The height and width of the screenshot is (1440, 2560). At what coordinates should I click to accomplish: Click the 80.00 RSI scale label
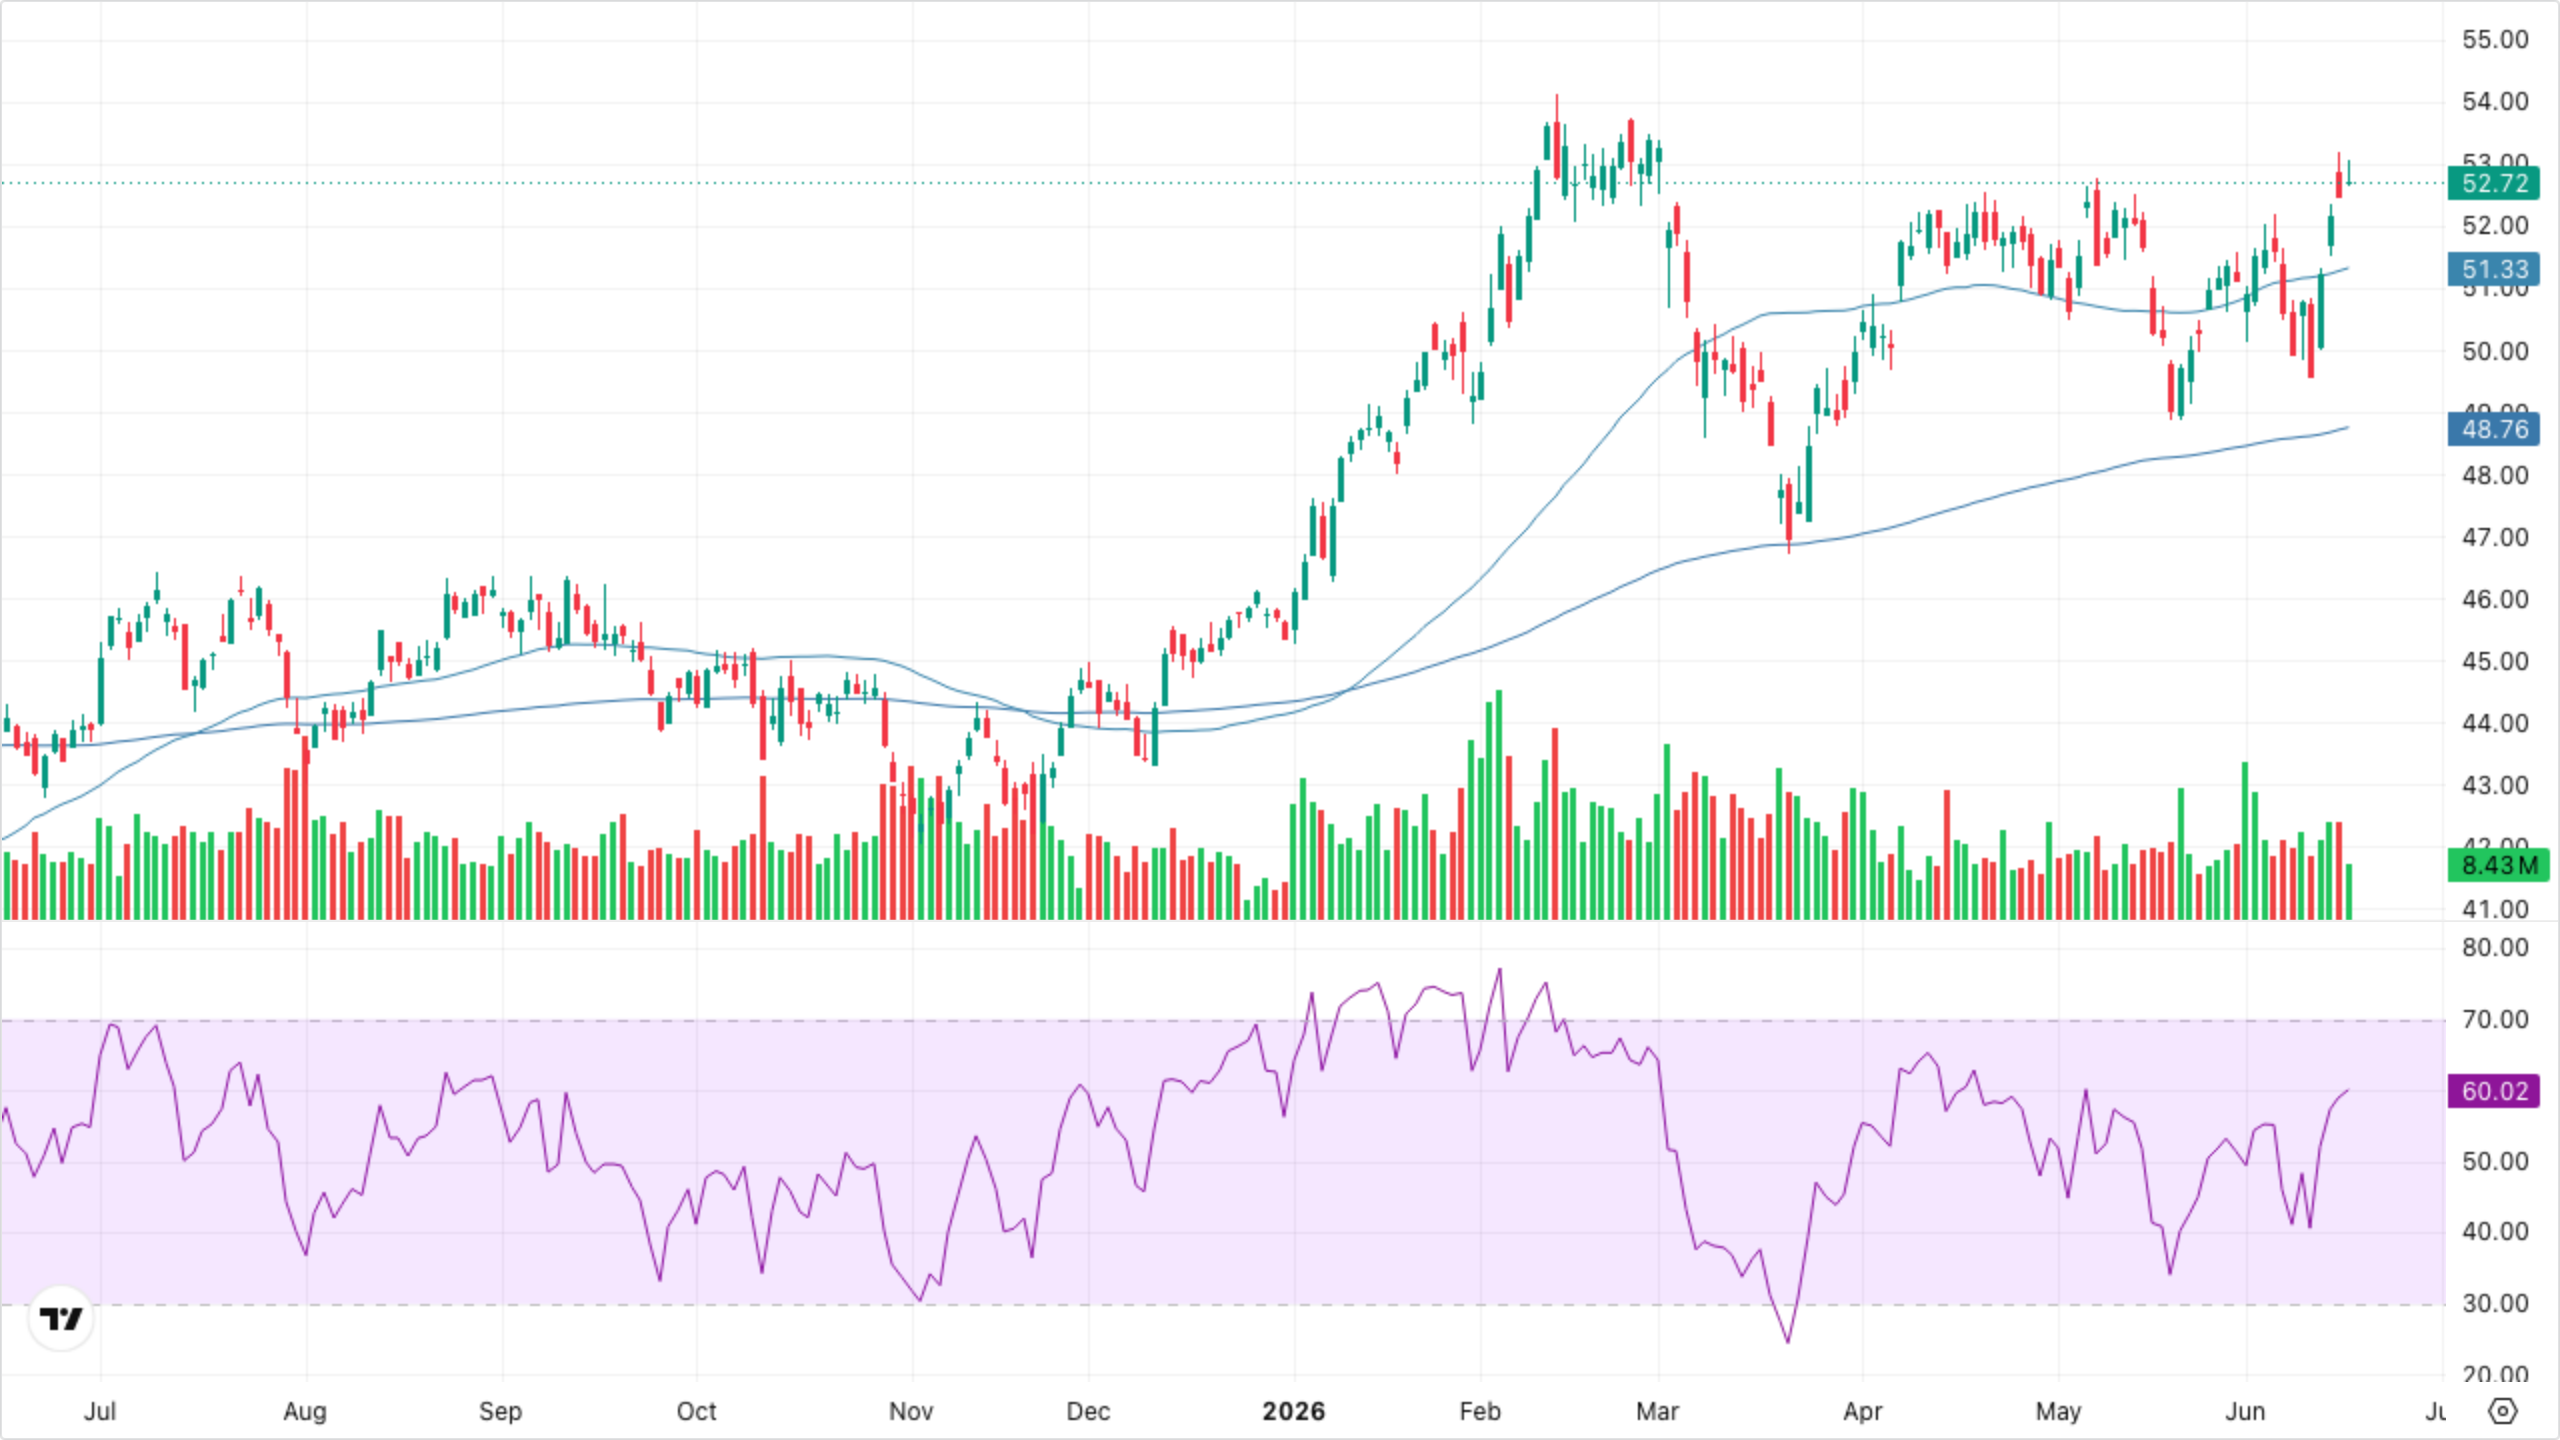2494,947
